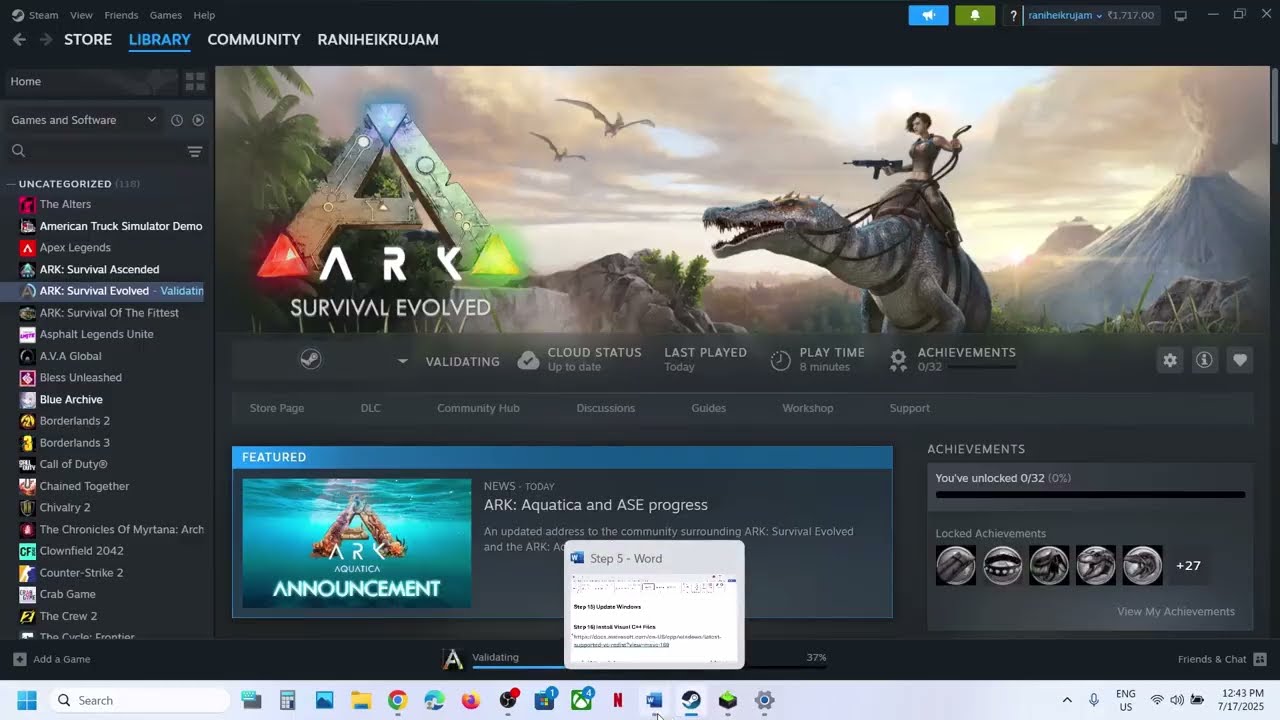Click the validating progress bar at bottom
This screenshot has width=1280, height=720.
click(x=649, y=667)
